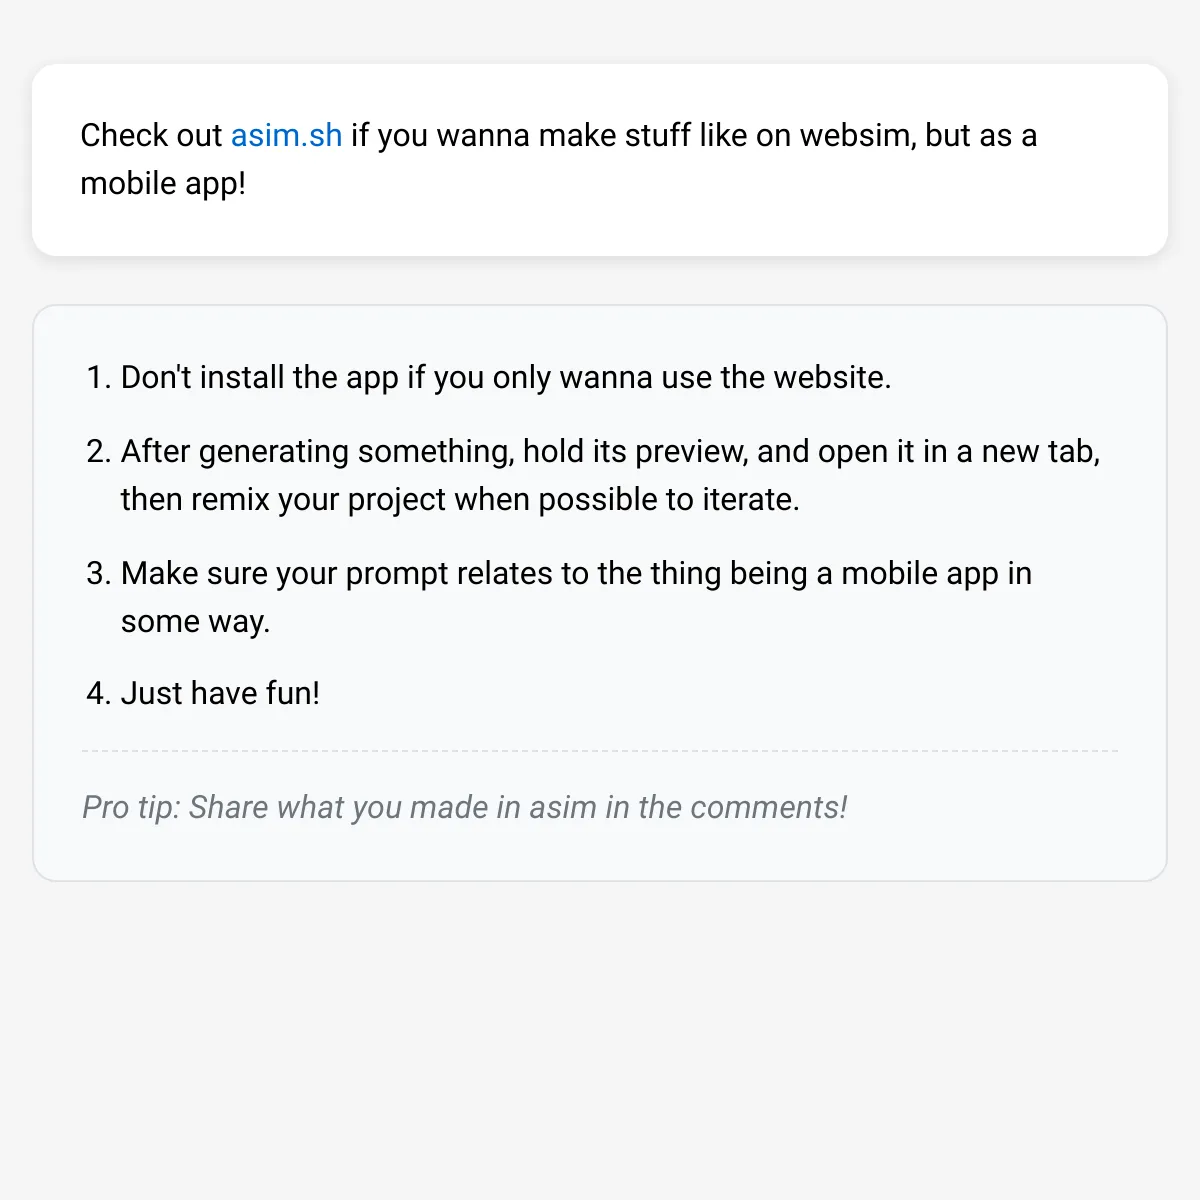Click the list number 1 marker

(99, 377)
